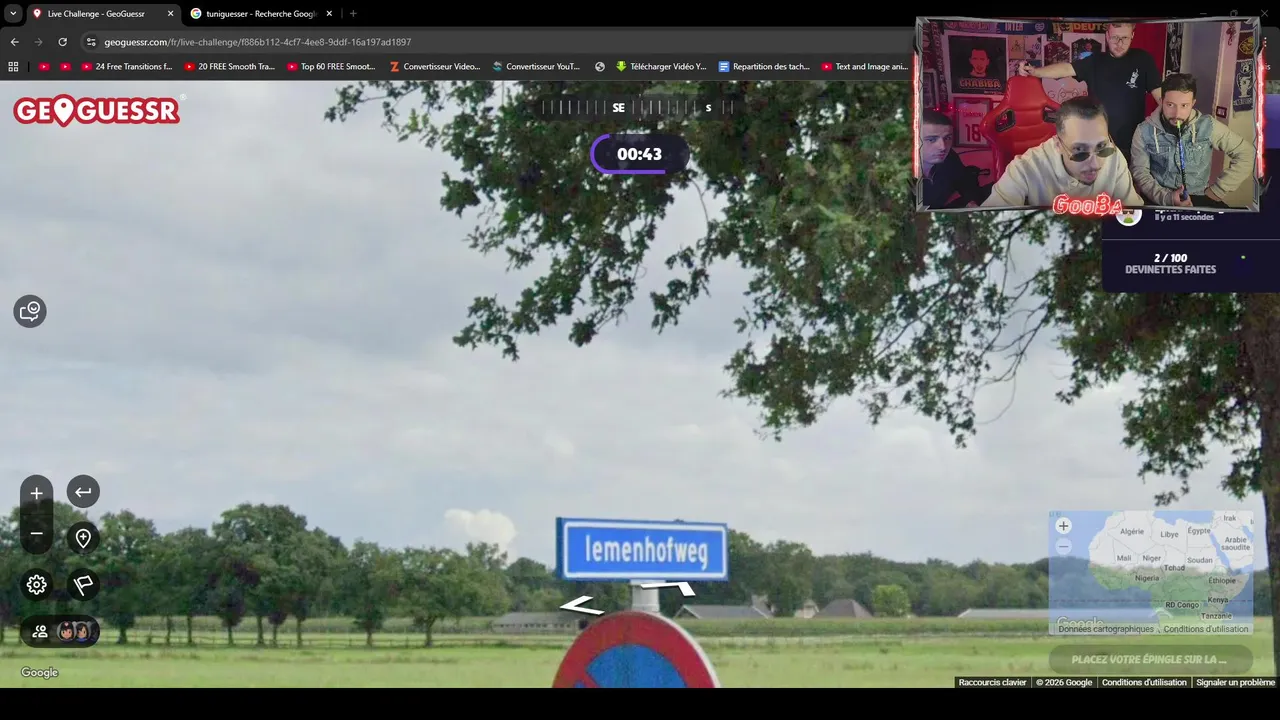Screen dimensions: 1280x720
Task: Go forward in browser history
Action: [38, 42]
